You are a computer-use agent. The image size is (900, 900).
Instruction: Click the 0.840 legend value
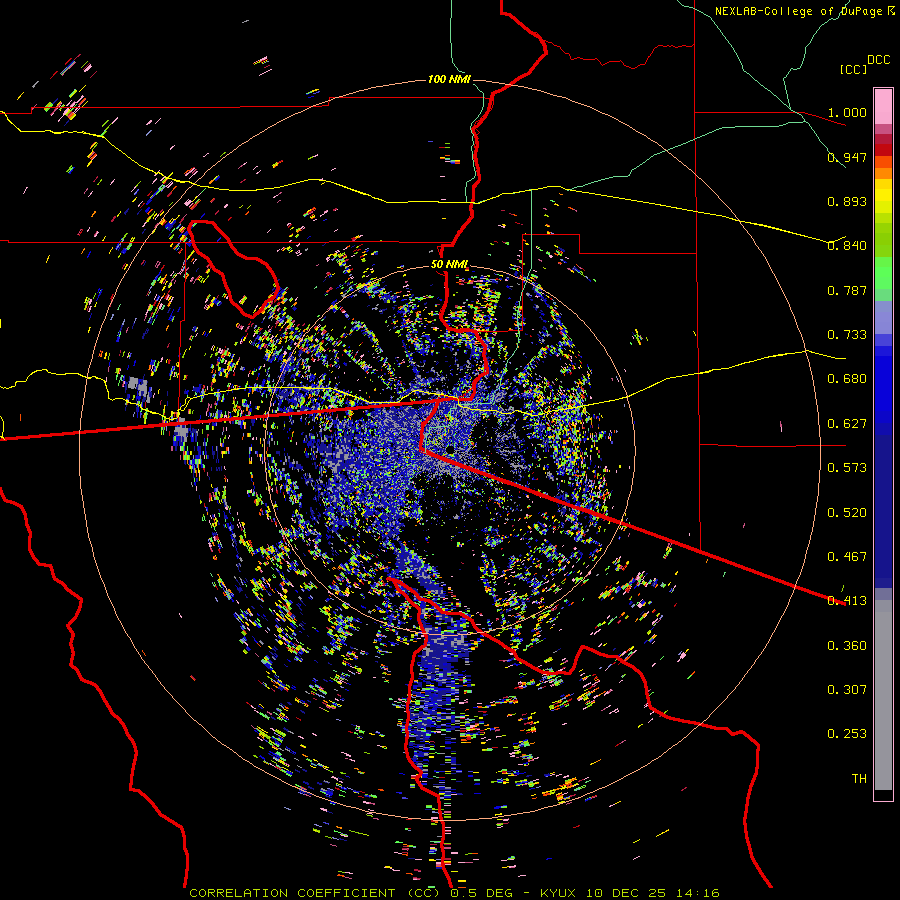pos(847,246)
